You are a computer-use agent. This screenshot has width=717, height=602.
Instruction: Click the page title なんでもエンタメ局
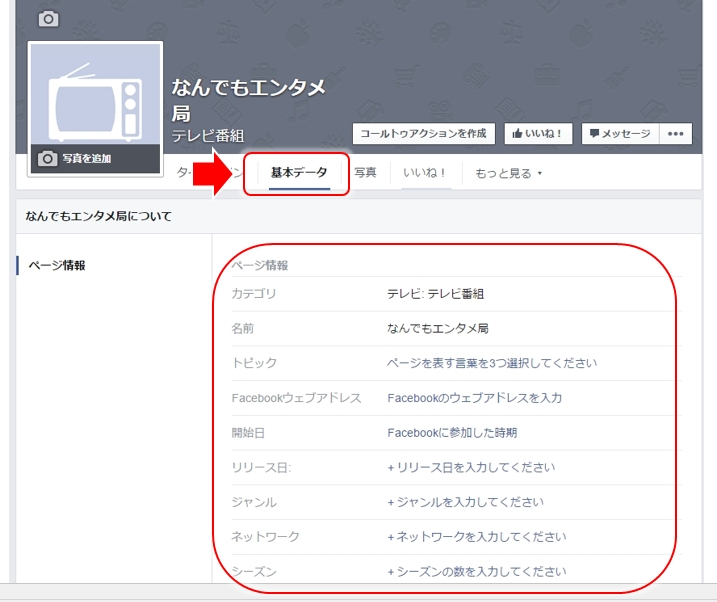[x=248, y=100]
